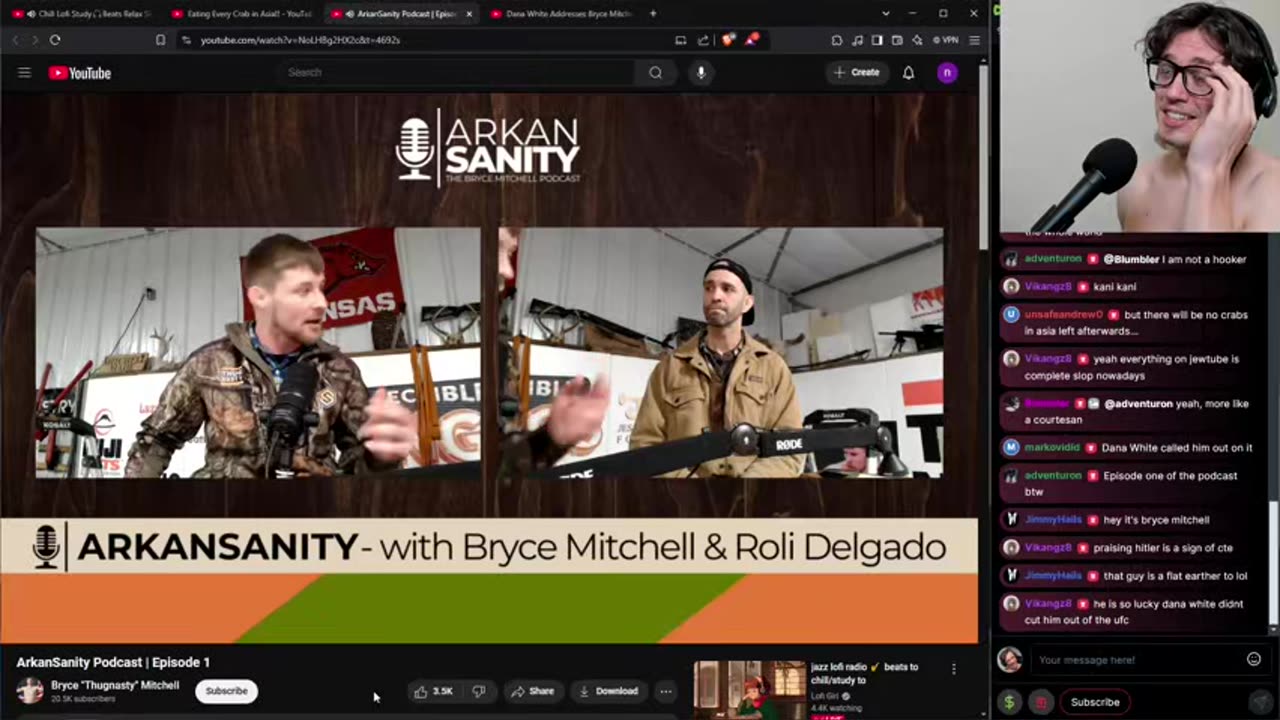Open the YouTube guide hamburger menu
Viewport: 1280px width, 720px height.
point(24,73)
